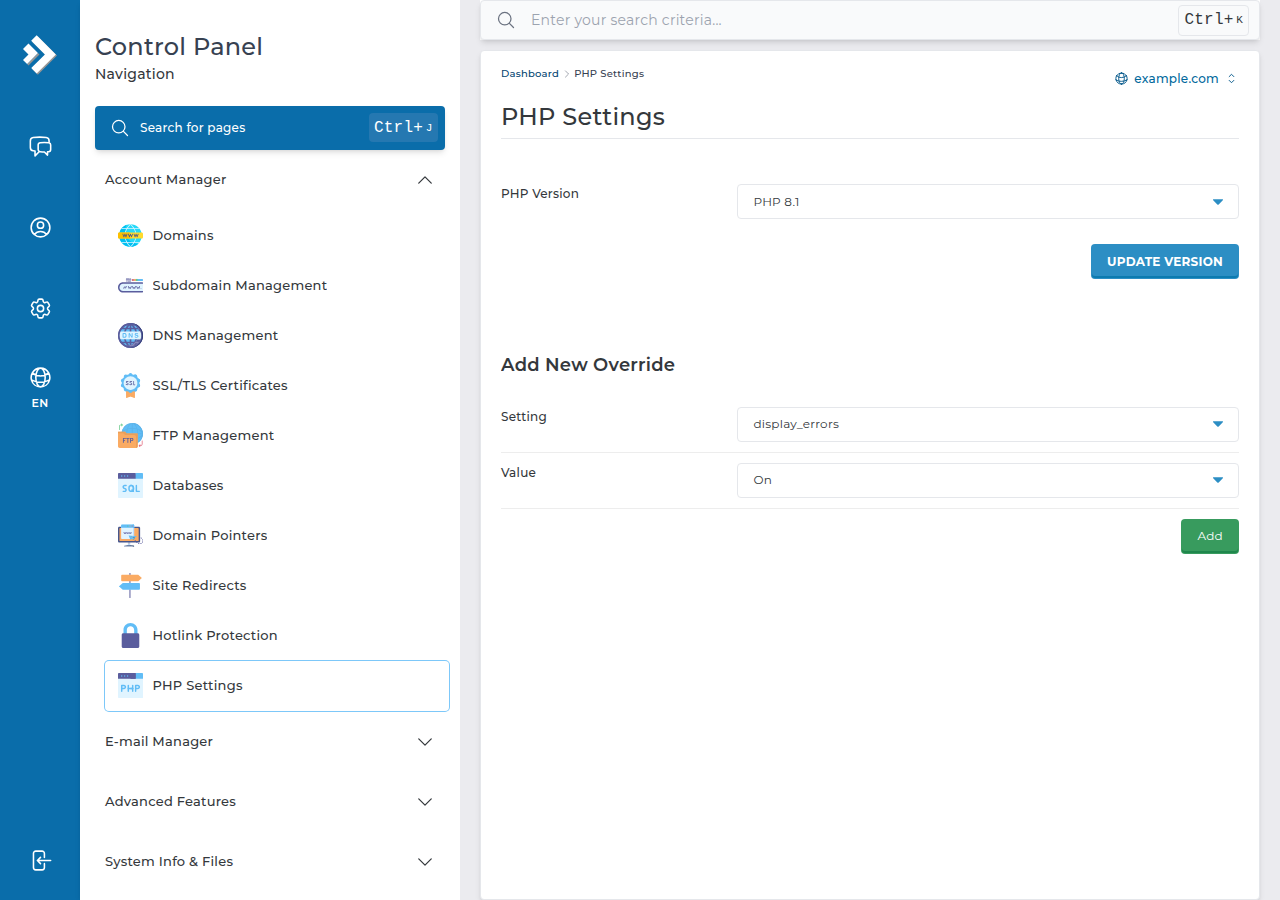Click the Dashboard breadcrumb link

pyautogui.click(x=530, y=74)
